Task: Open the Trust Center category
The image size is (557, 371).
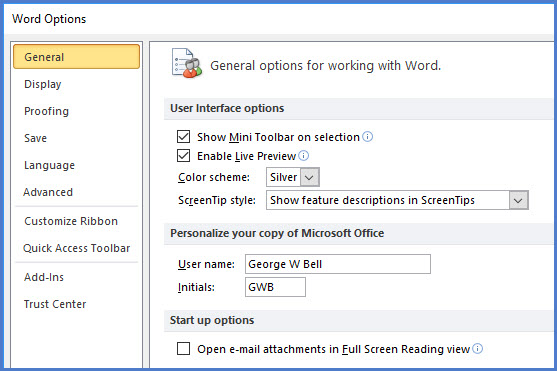Action: click(x=55, y=304)
